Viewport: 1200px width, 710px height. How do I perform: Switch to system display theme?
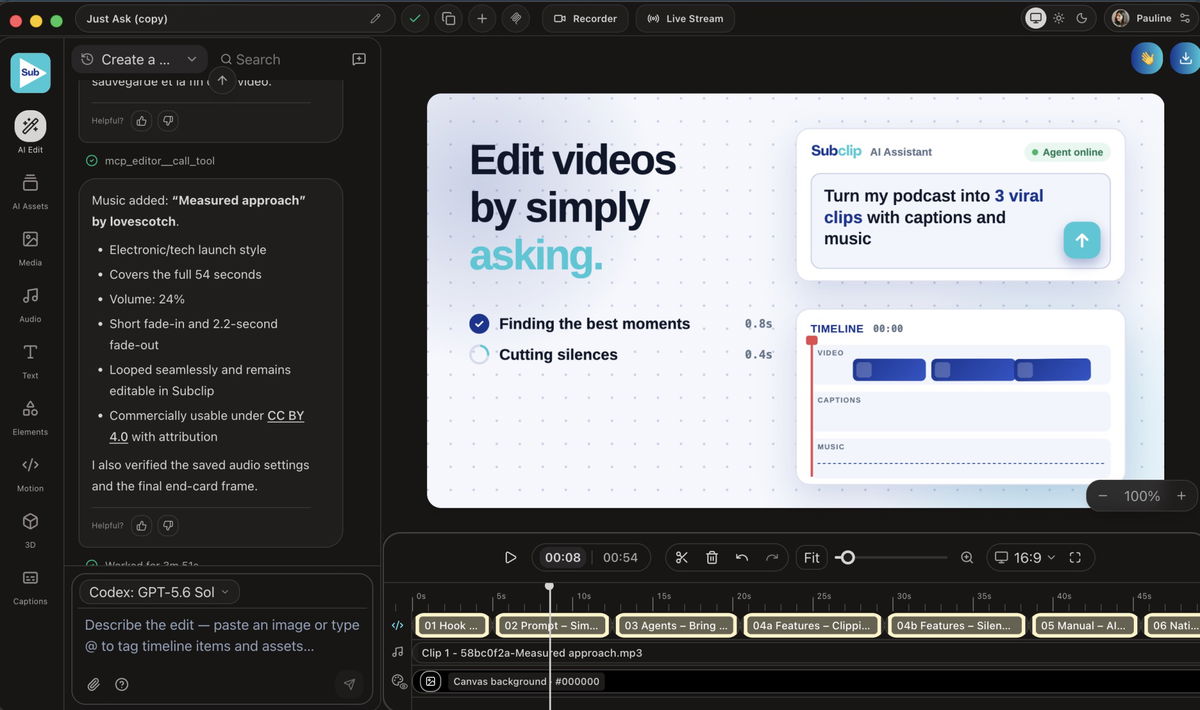click(x=1035, y=18)
